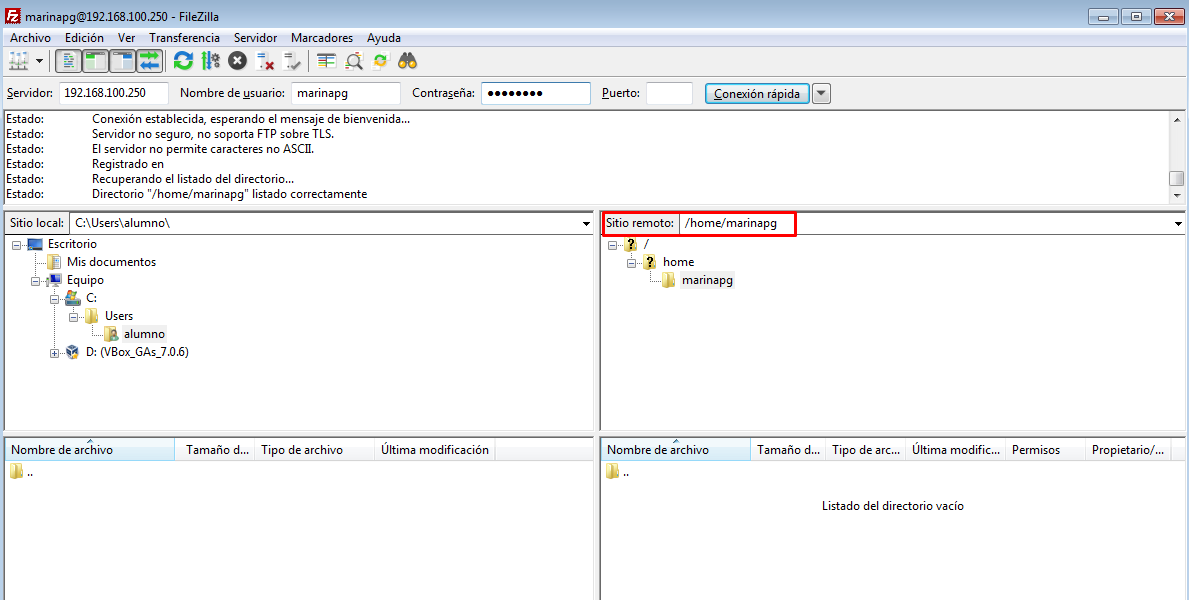
Task: Click the Conexión rápida button
Action: [x=758, y=93]
